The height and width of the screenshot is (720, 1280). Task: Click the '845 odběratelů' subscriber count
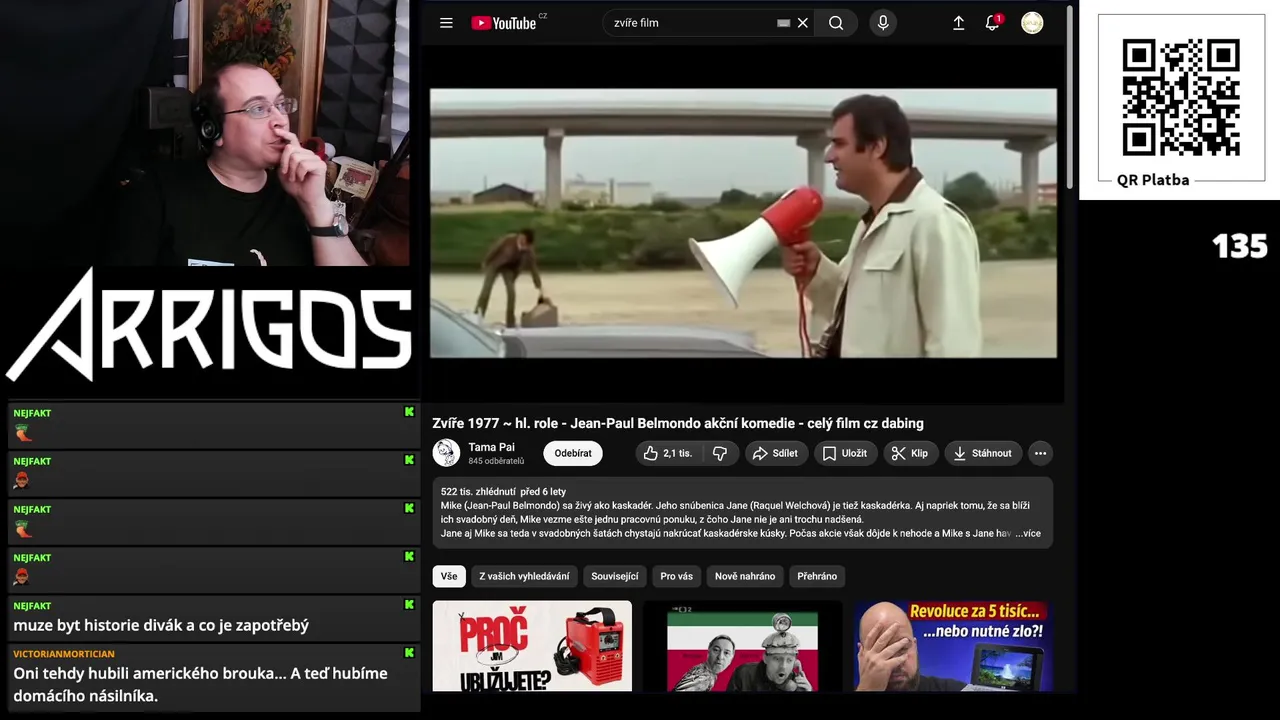pos(496,461)
